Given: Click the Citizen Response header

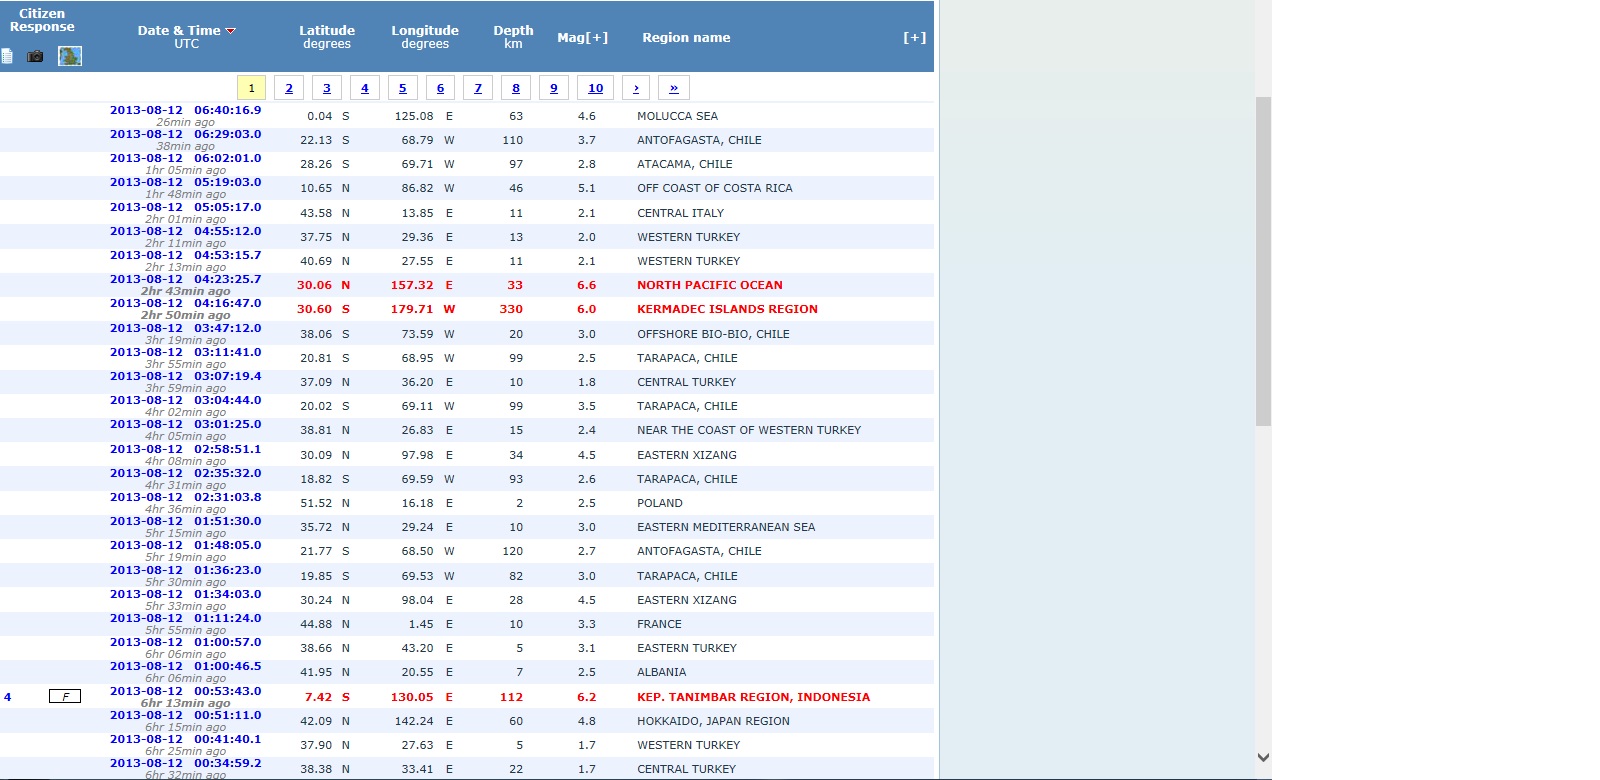Looking at the screenshot, I should (42, 20).
